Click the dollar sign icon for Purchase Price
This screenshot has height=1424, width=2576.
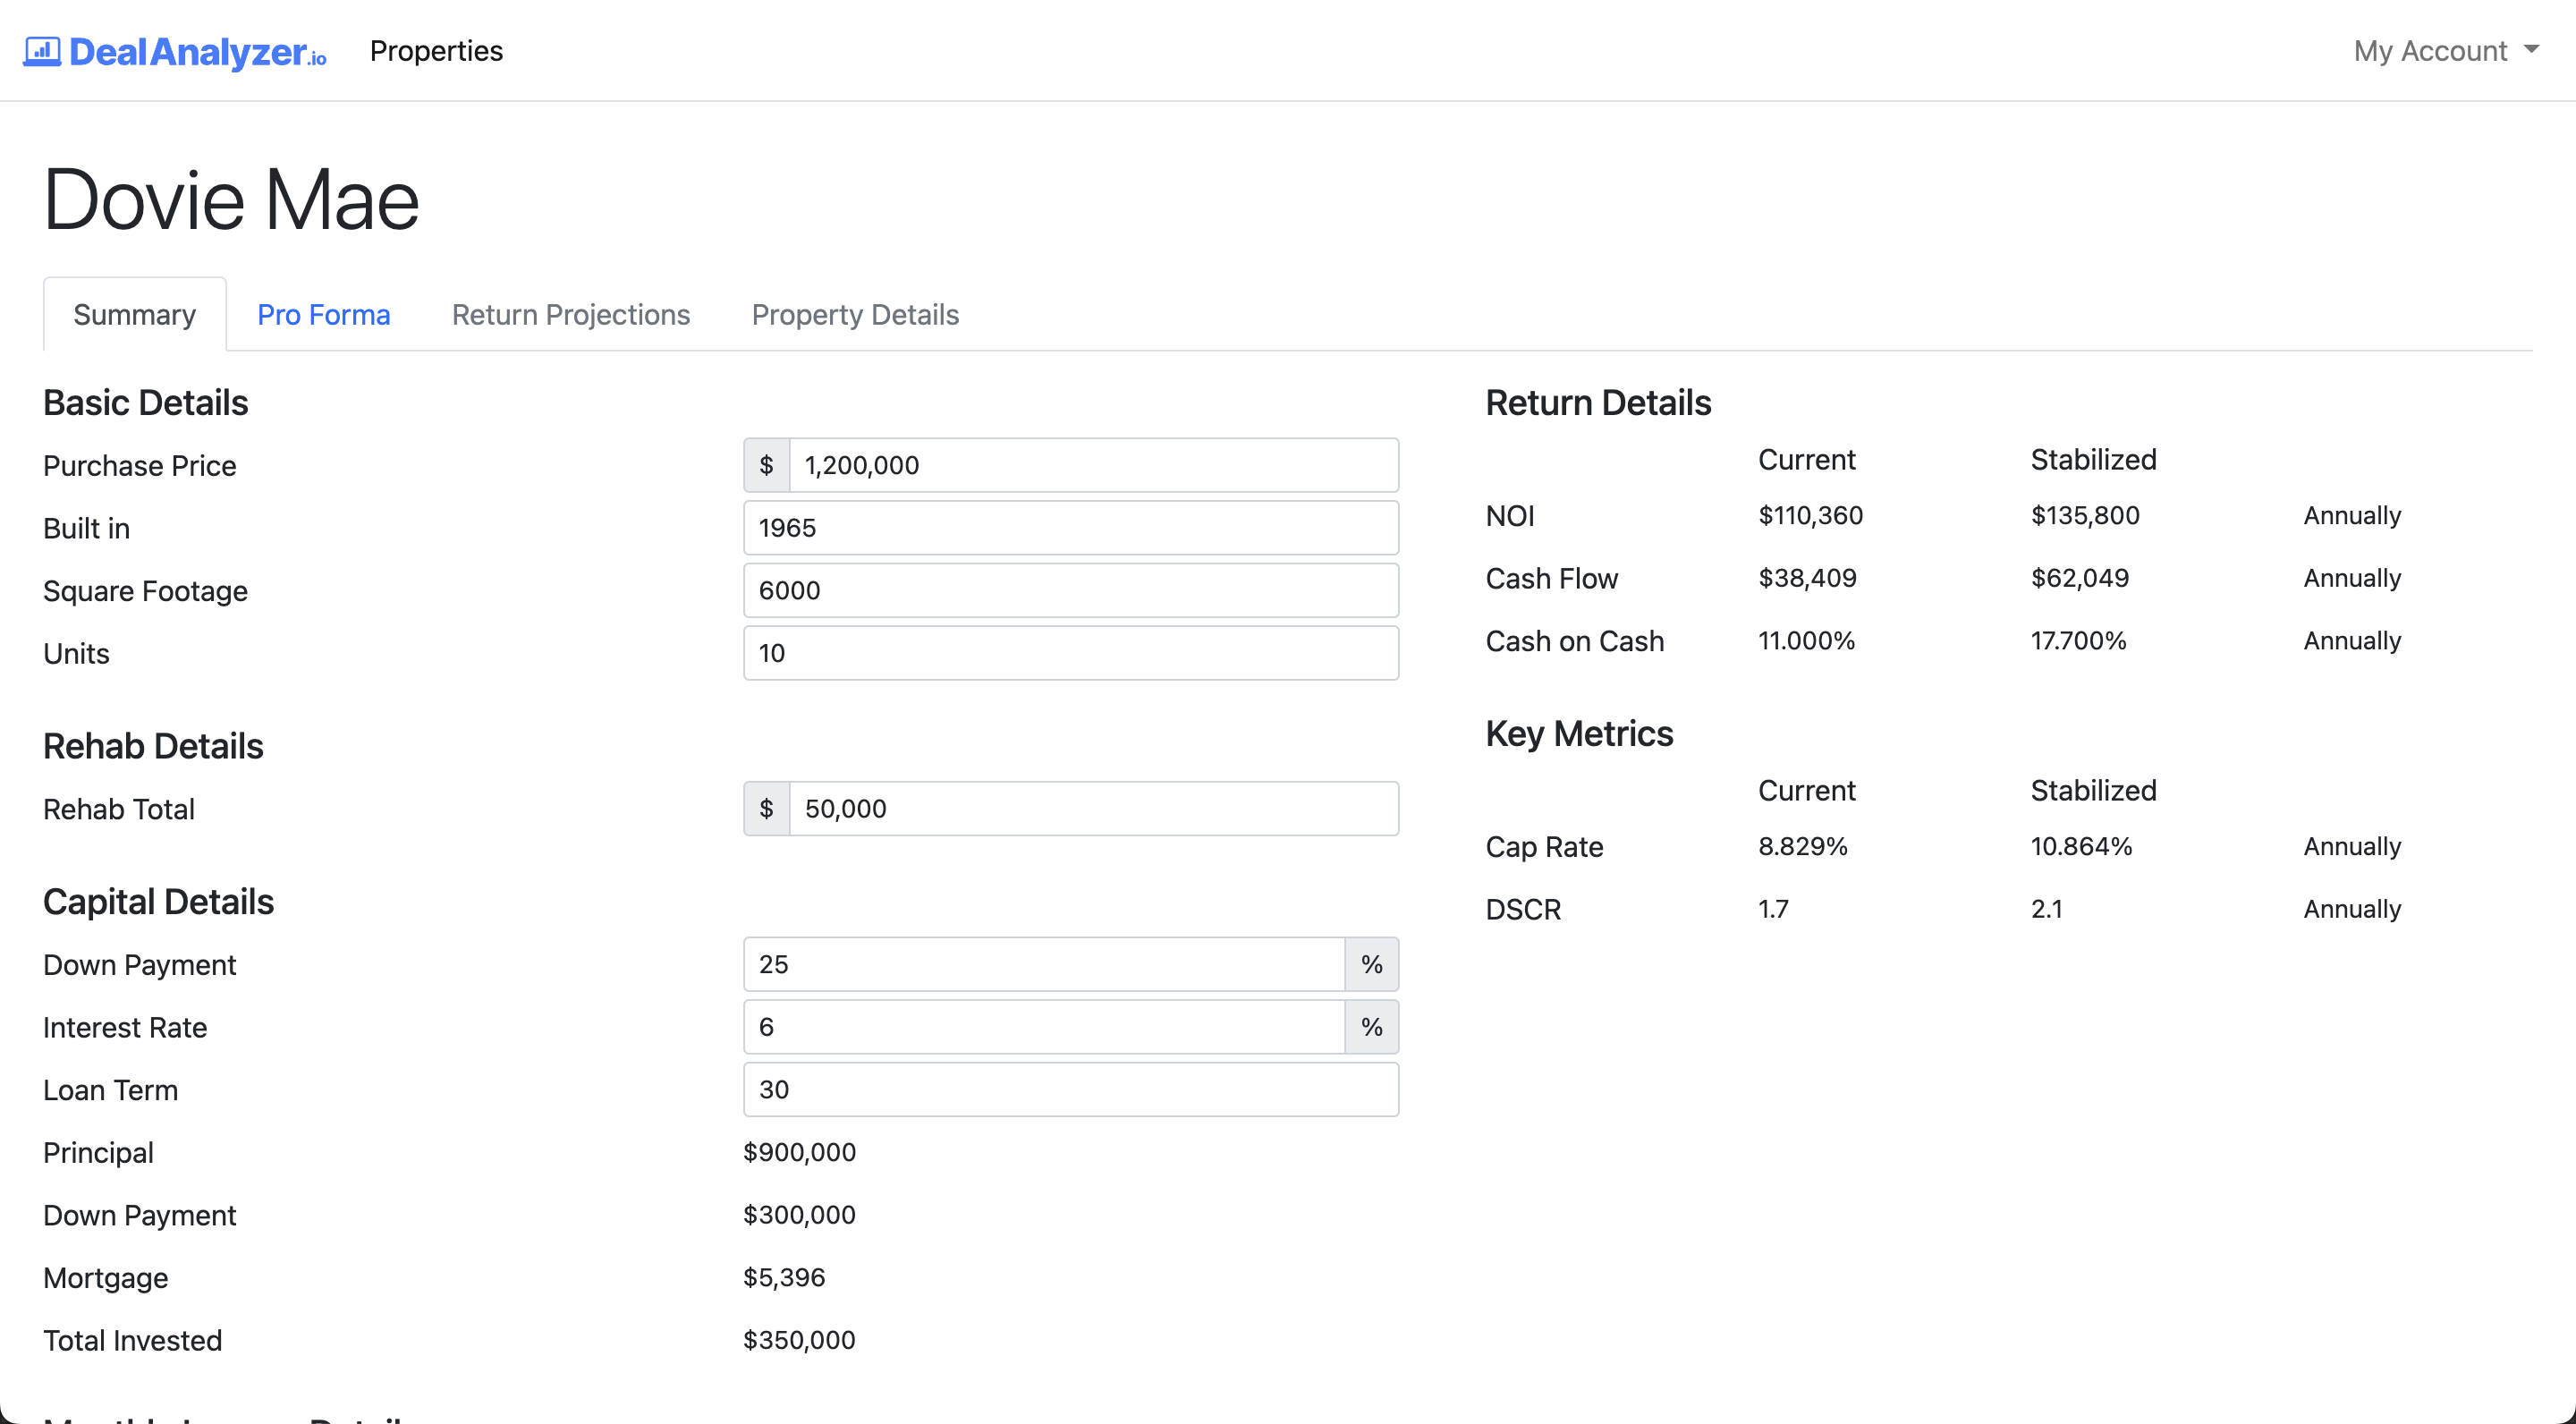click(x=767, y=465)
